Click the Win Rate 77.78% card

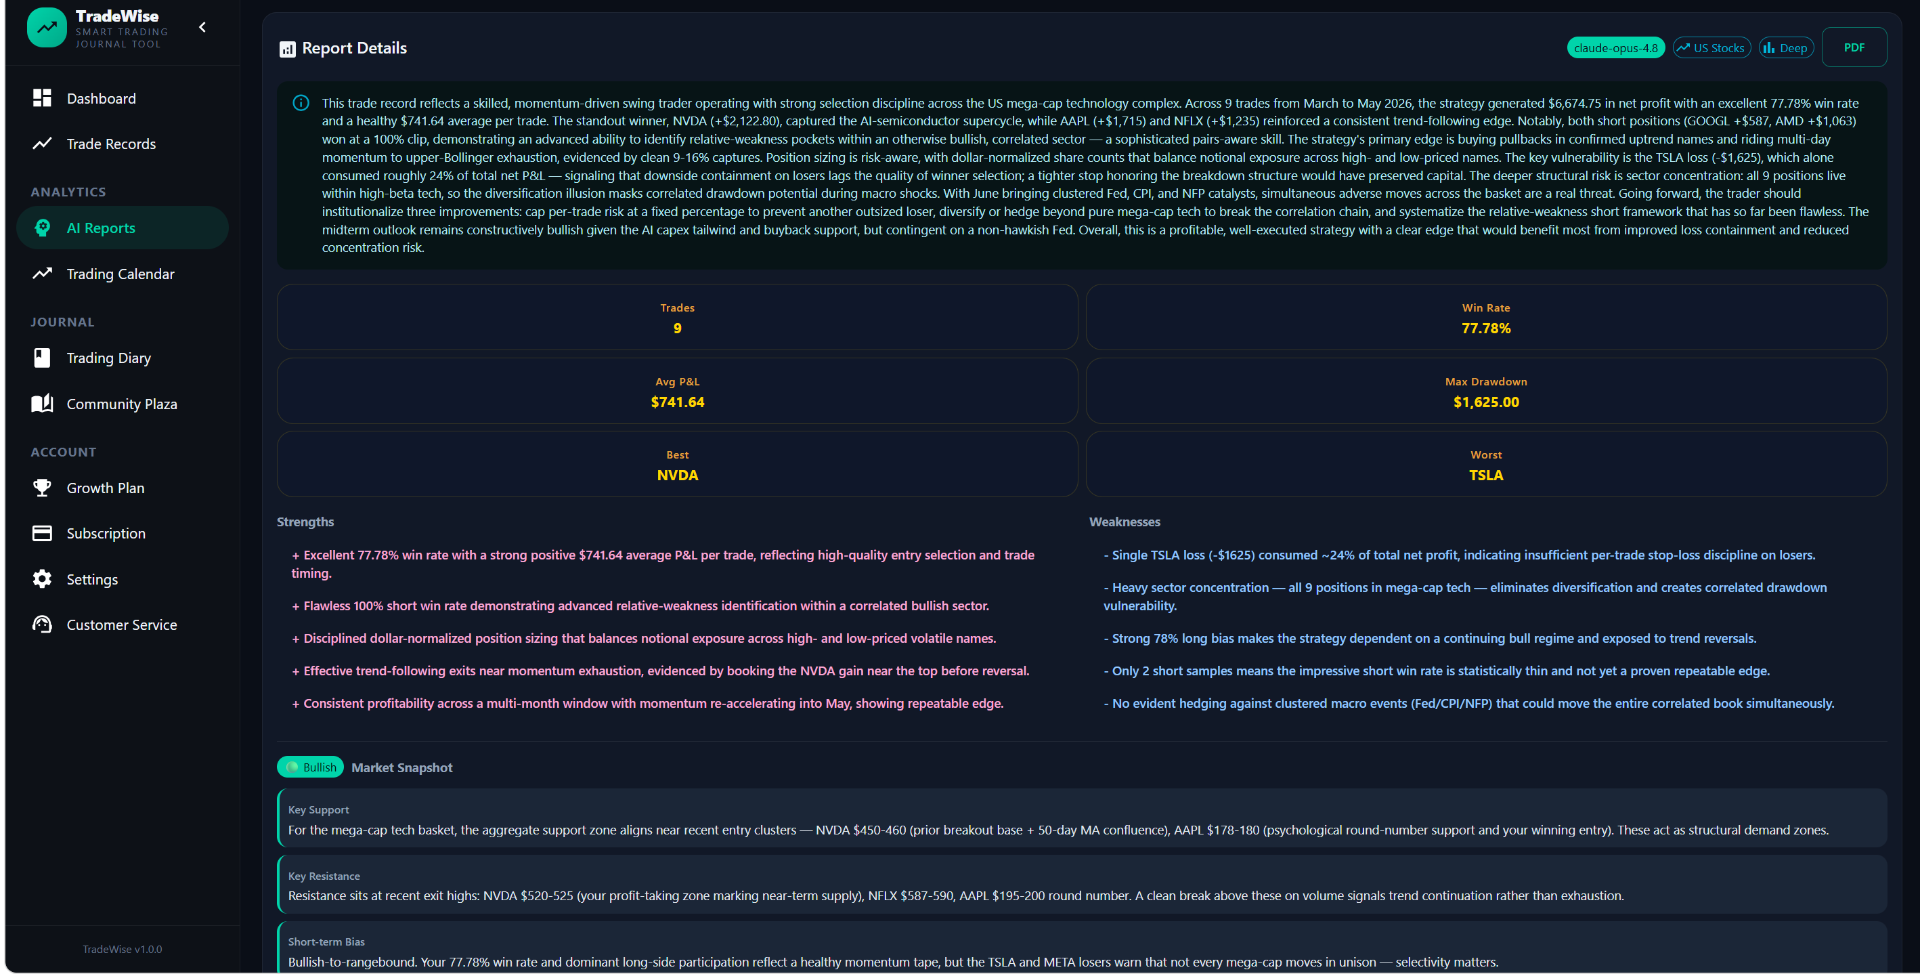coord(1486,317)
